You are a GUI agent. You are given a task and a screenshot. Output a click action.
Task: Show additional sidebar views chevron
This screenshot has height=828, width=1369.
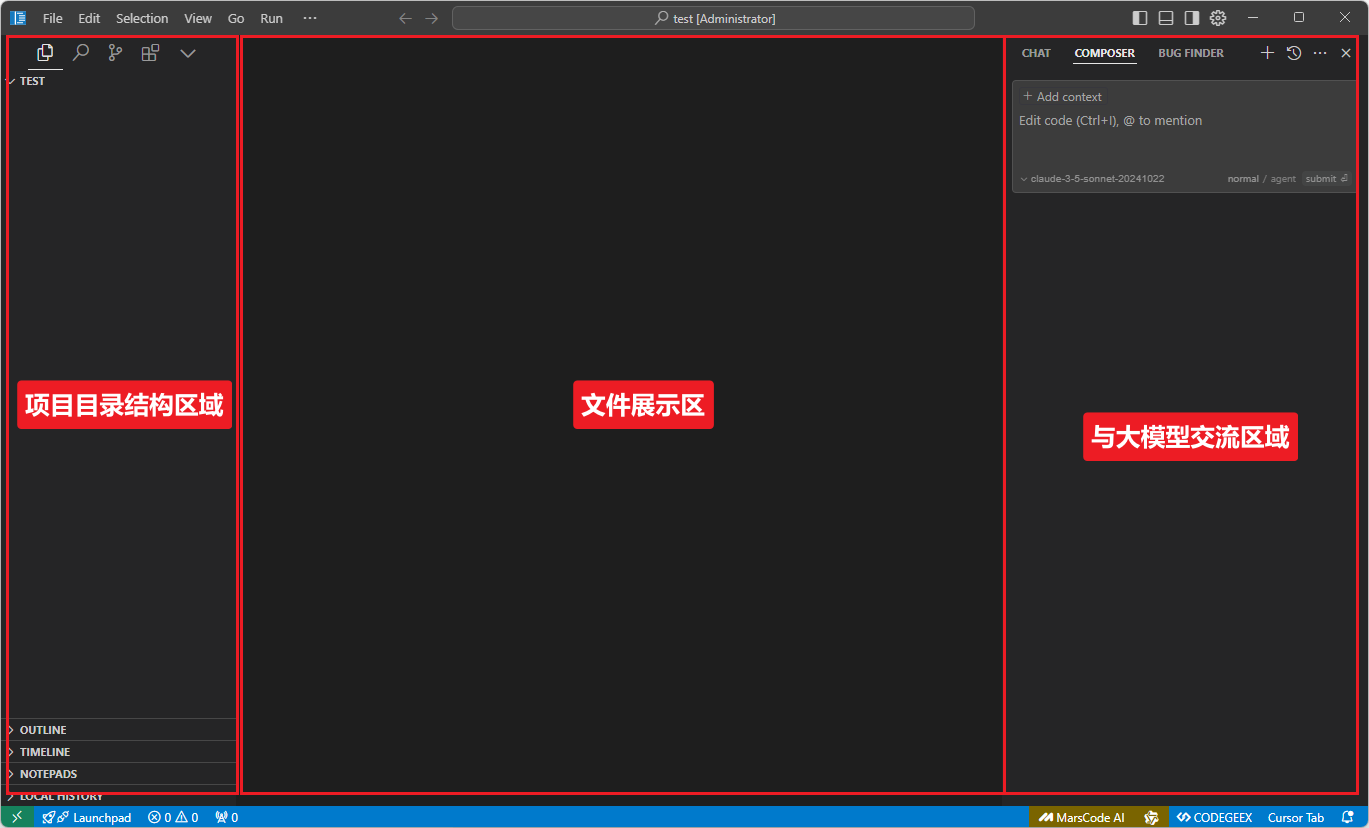click(187, 53)
